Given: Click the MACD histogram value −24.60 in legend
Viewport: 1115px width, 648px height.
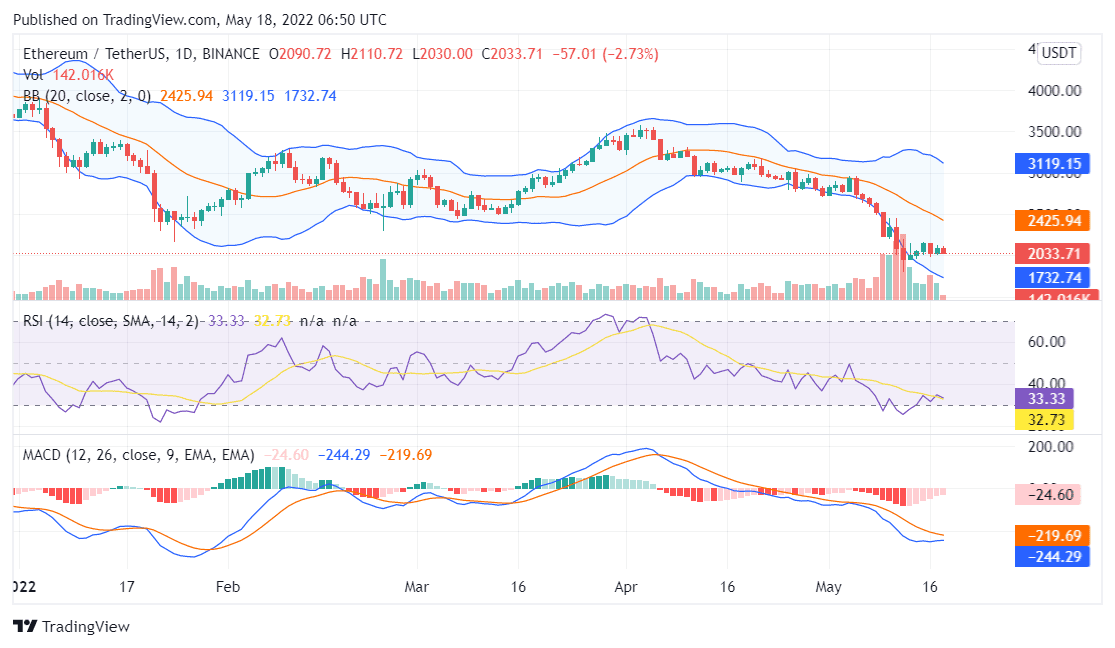Looking at the screenshot, I should (x=287, y=455).
